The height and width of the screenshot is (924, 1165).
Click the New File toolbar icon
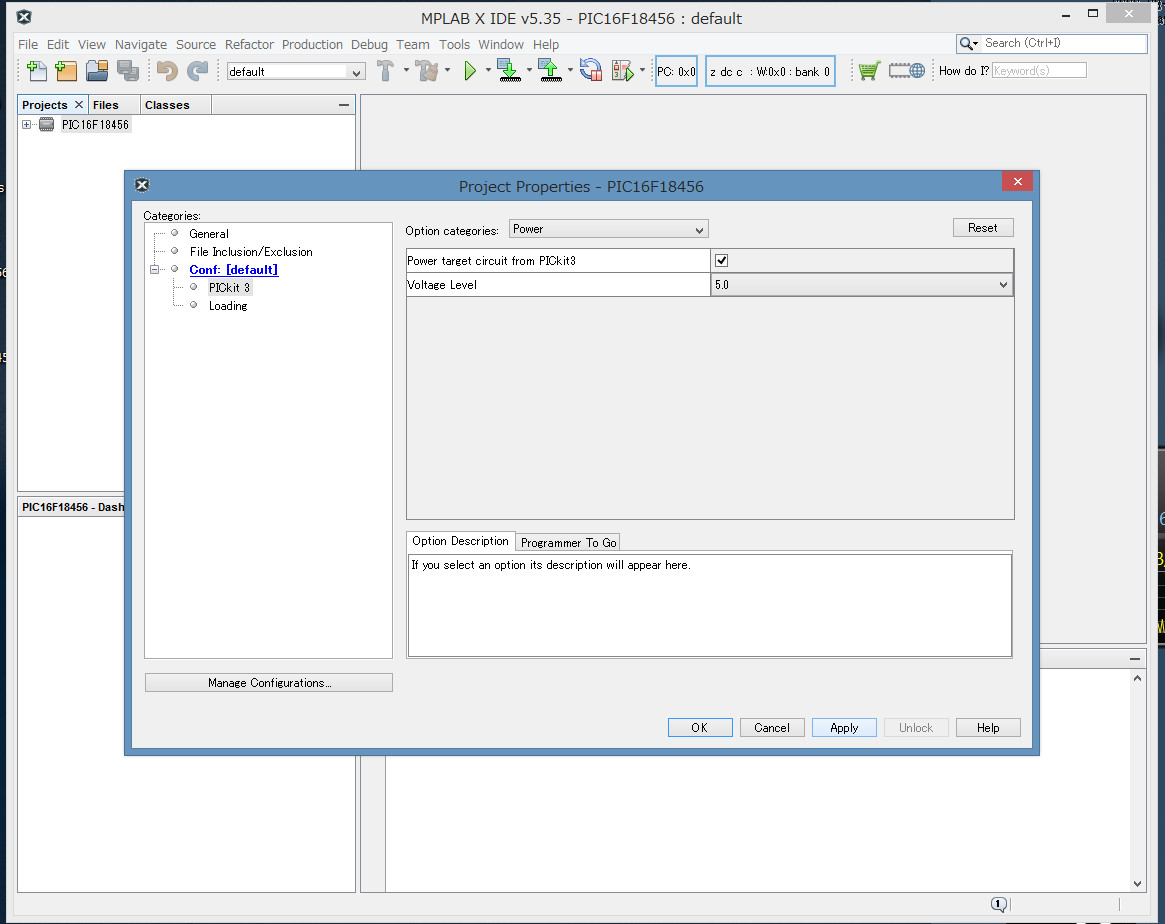coord(36,71)
